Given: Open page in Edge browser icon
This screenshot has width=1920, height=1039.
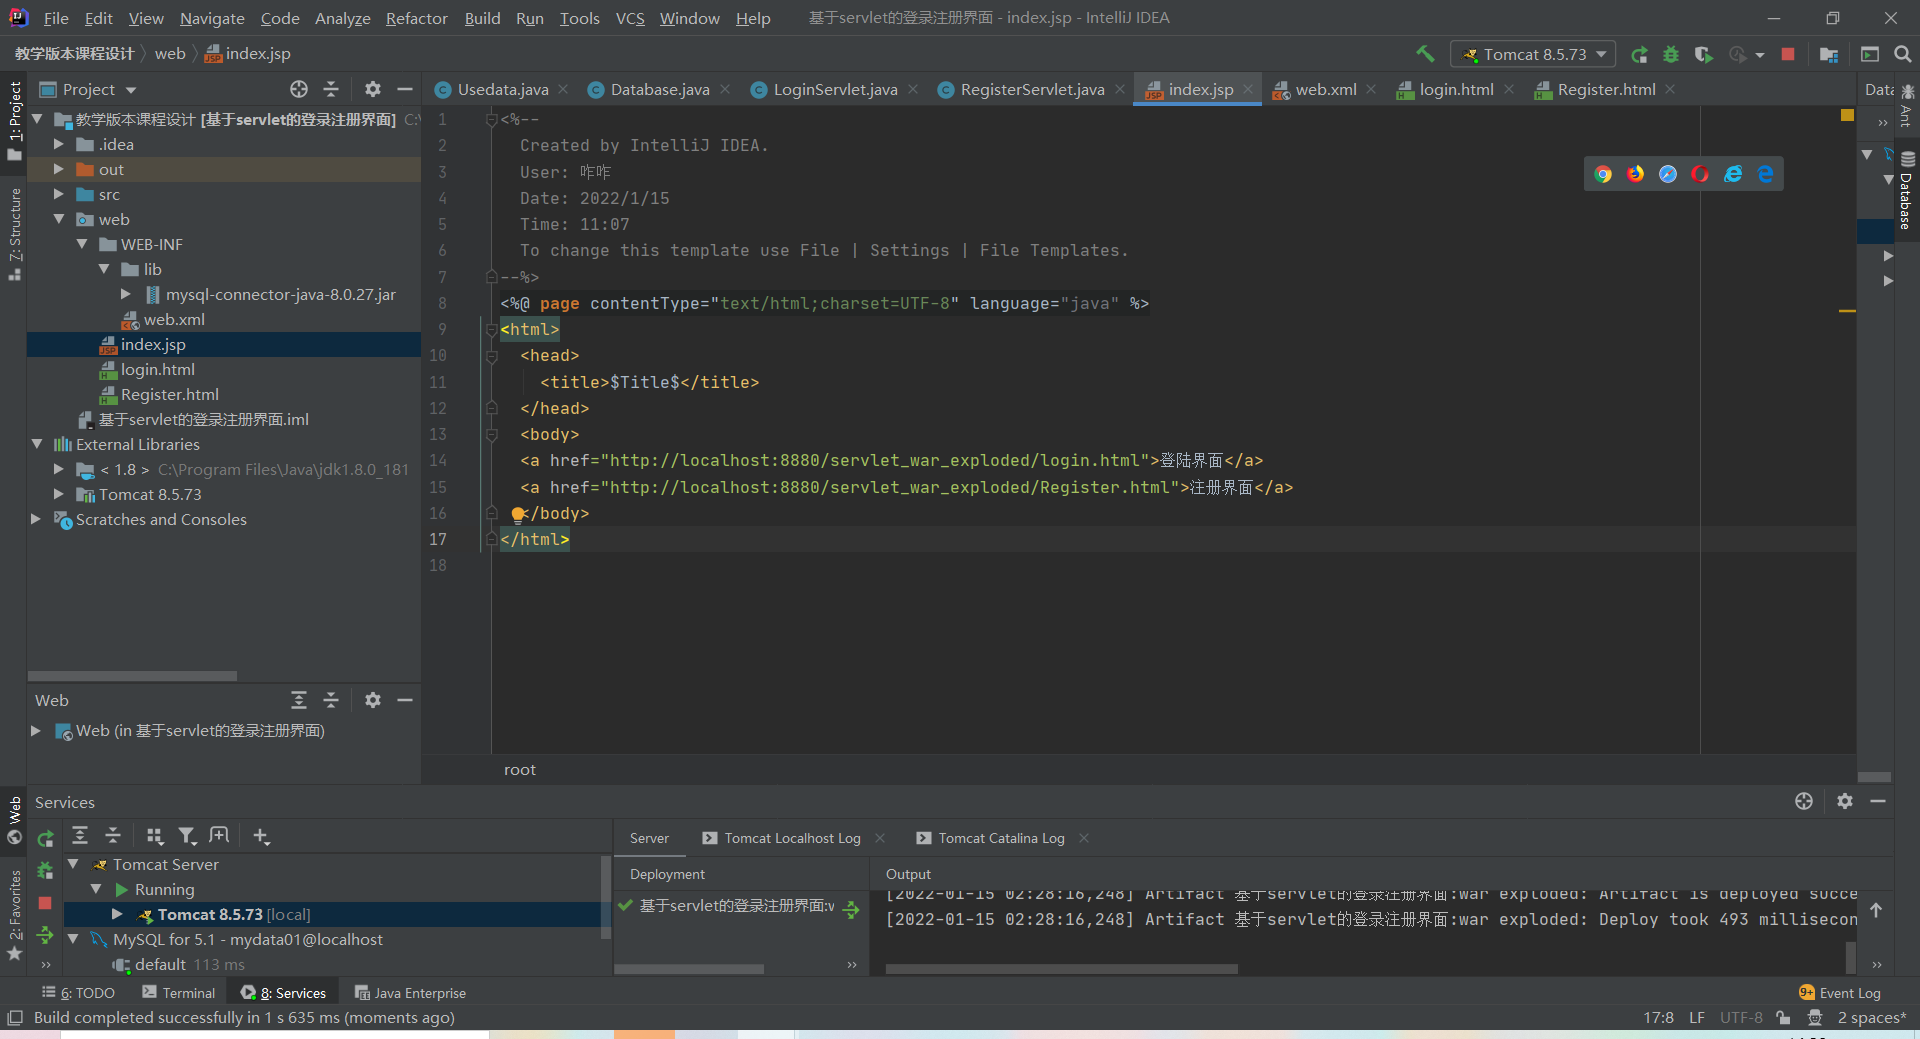Looking at the screenshot, I should (1765, 174).
